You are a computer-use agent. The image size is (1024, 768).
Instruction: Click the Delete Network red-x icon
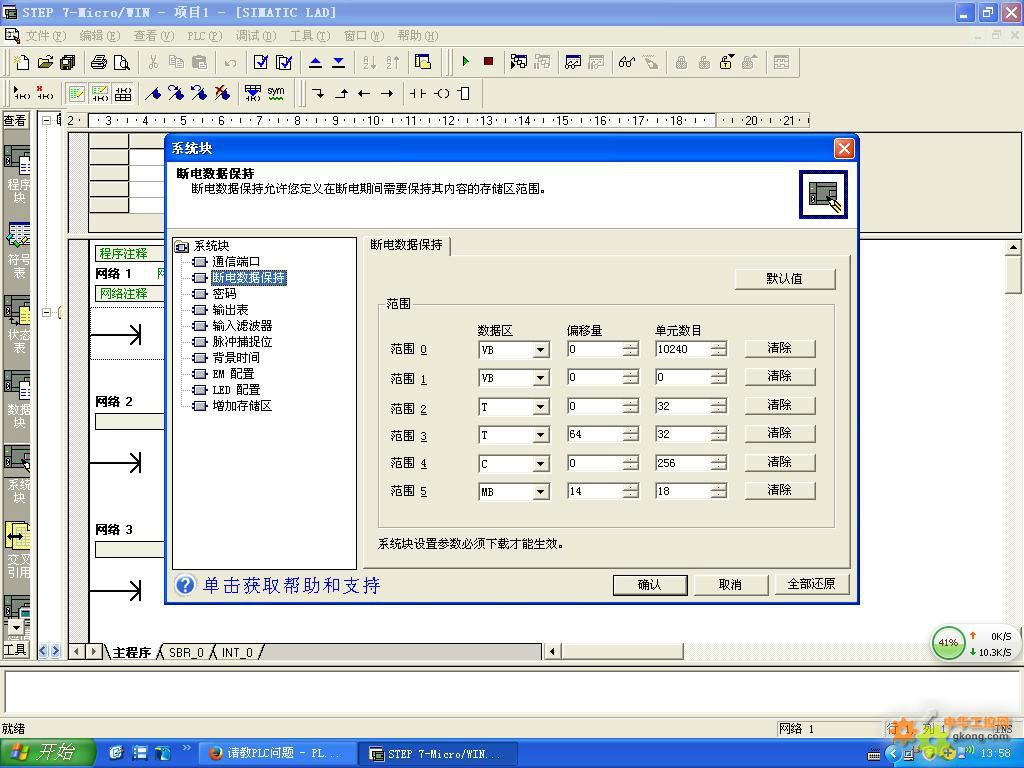(44, 93)
